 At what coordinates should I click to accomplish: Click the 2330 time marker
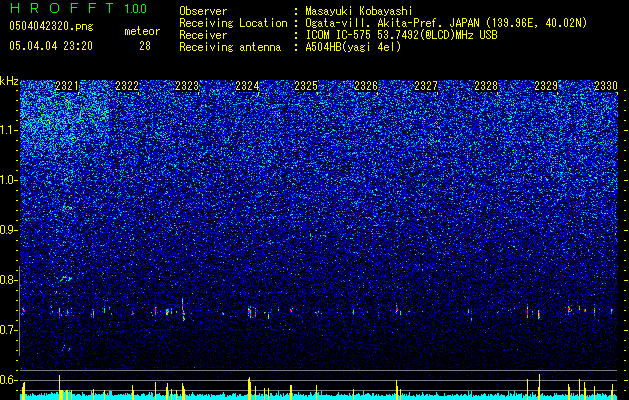coord(606,86)
